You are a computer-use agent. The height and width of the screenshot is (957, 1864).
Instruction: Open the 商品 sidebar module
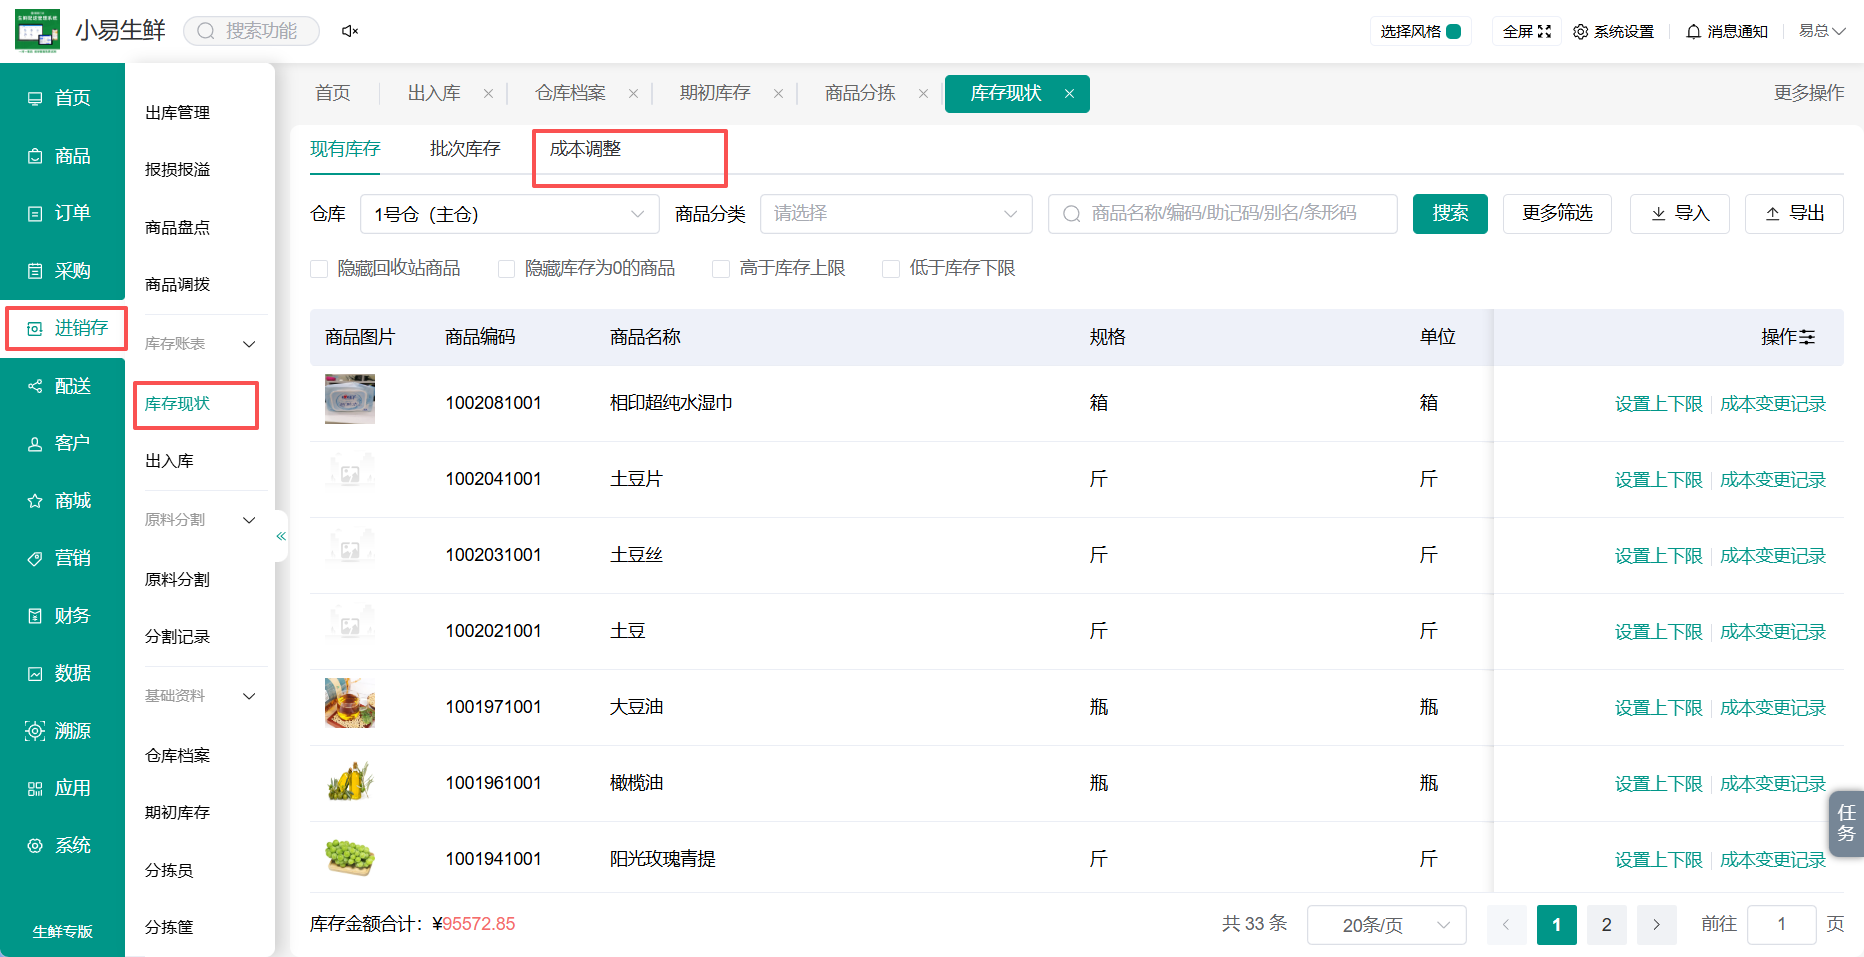click(62, 156)
